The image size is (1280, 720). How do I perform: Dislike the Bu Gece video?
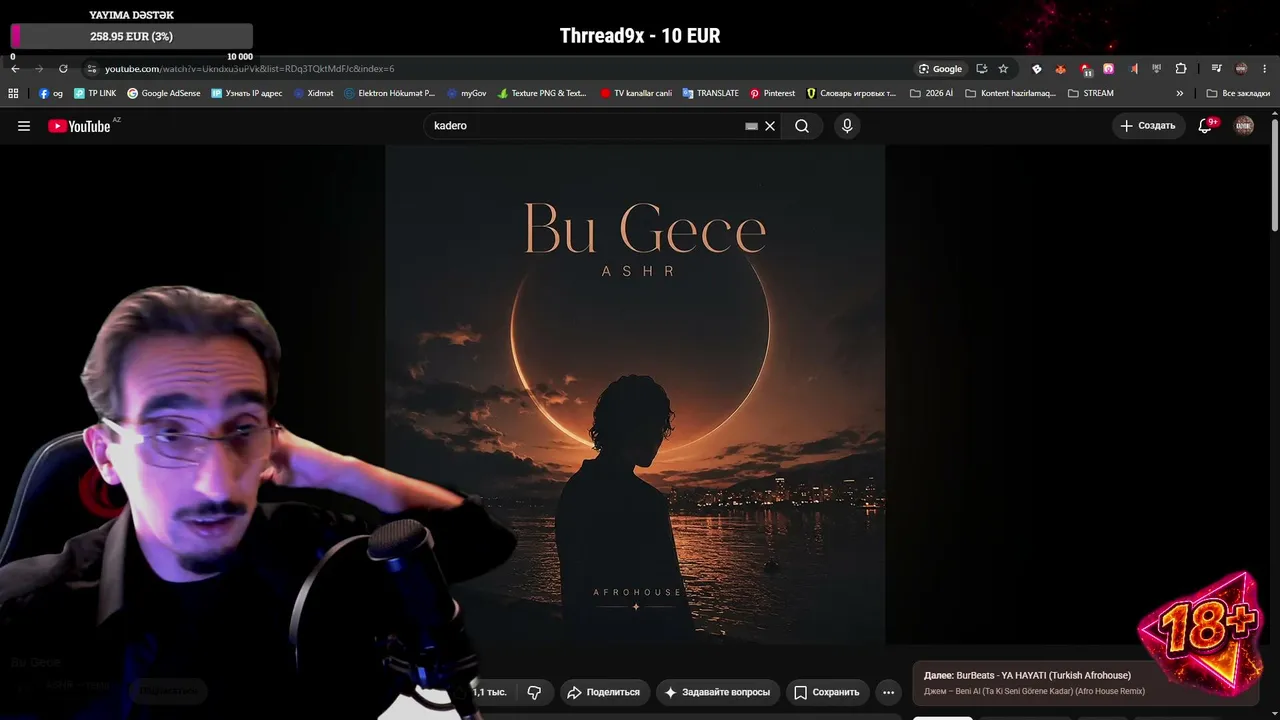click(534, 692)
